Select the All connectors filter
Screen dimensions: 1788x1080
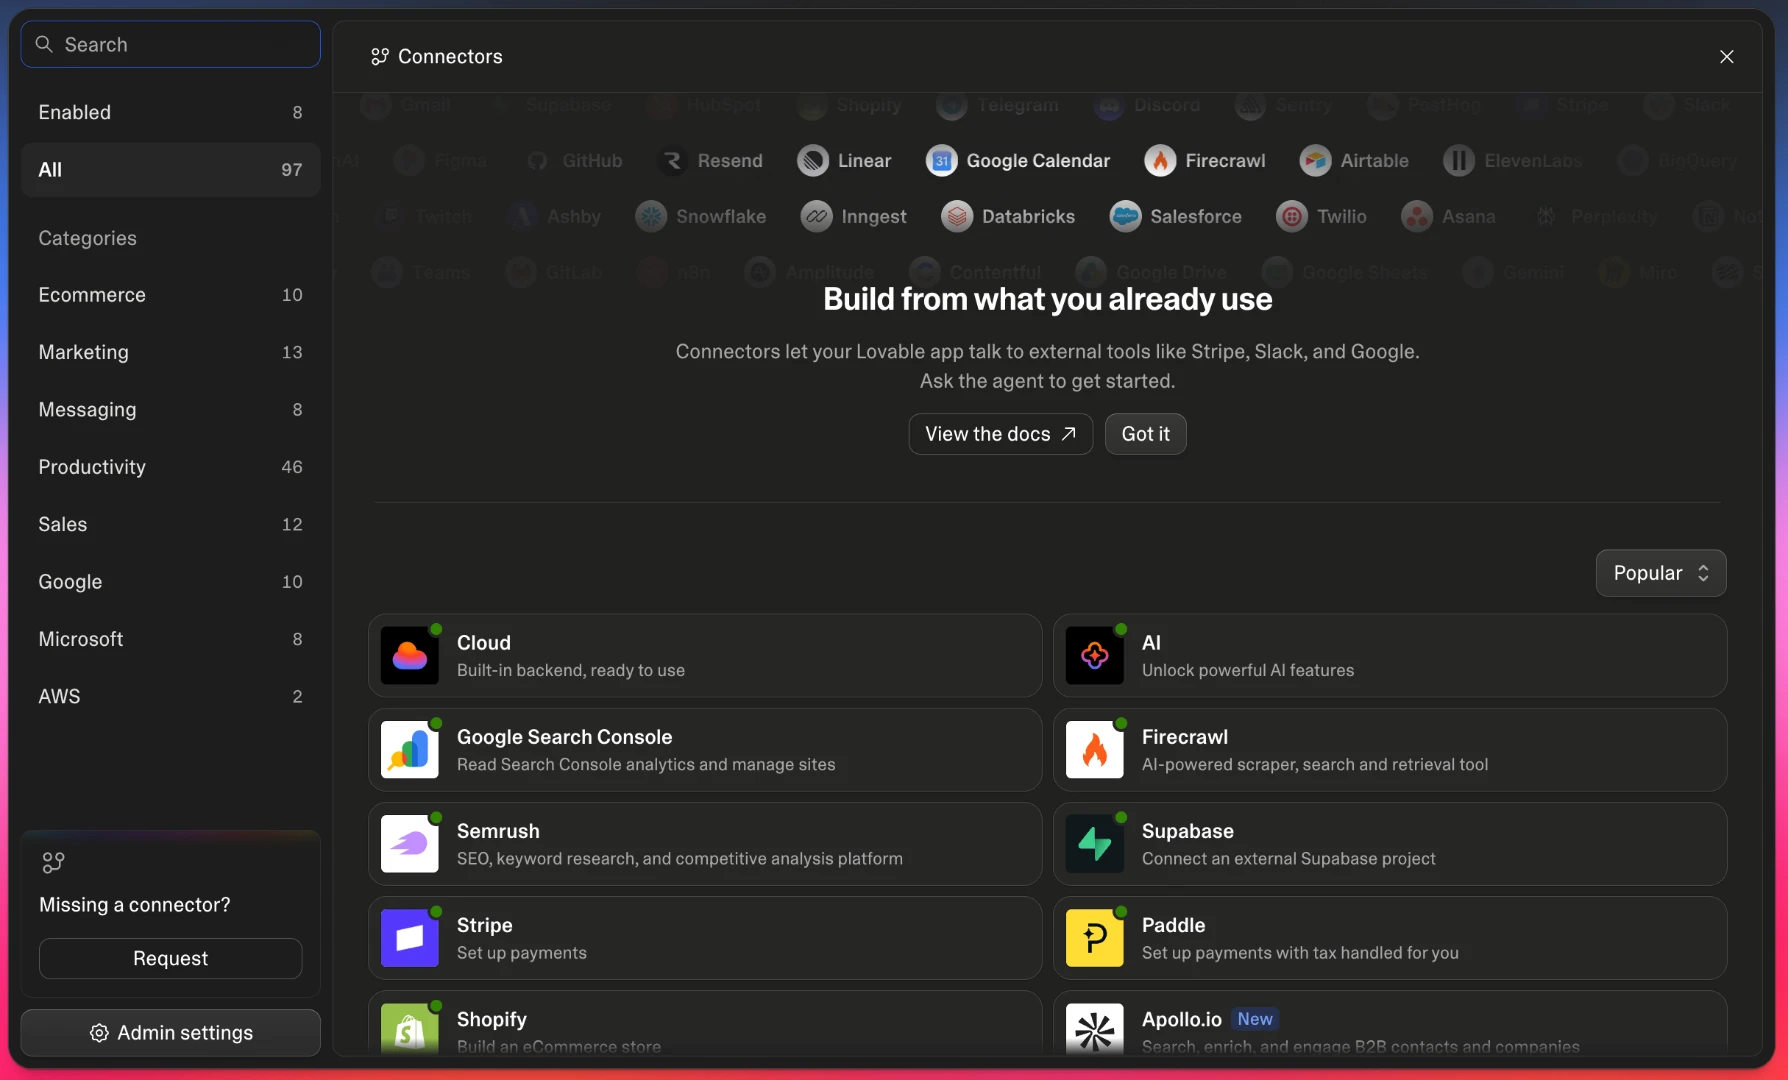click(x=170, y=170)
